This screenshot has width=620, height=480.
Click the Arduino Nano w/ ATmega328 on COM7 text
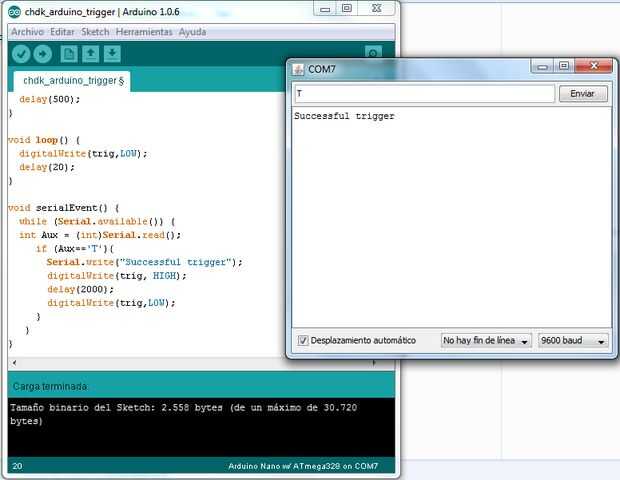pos(303,466)
